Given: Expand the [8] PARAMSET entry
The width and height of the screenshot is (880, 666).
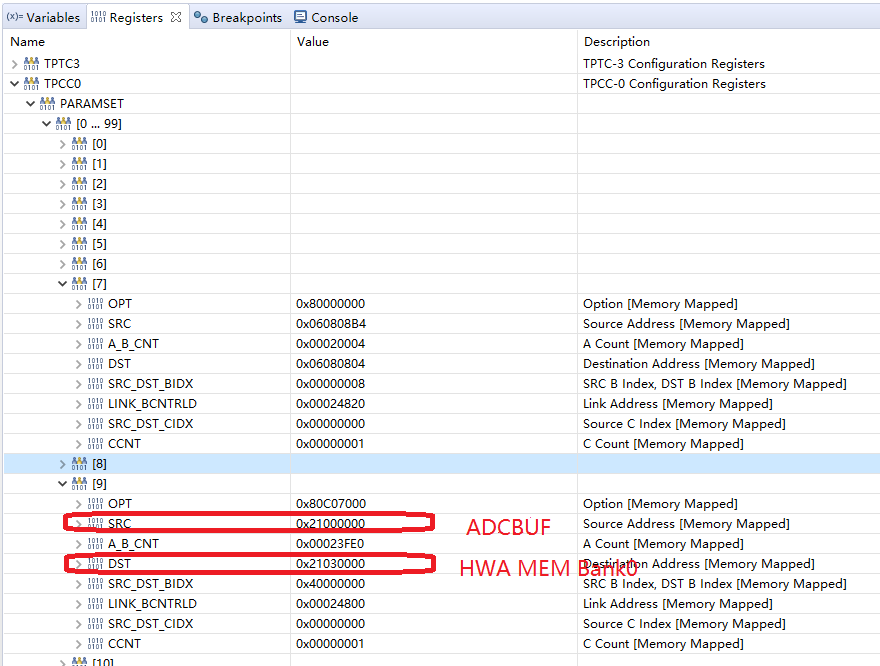Looking at the screenshot, I should click(62, 463).
